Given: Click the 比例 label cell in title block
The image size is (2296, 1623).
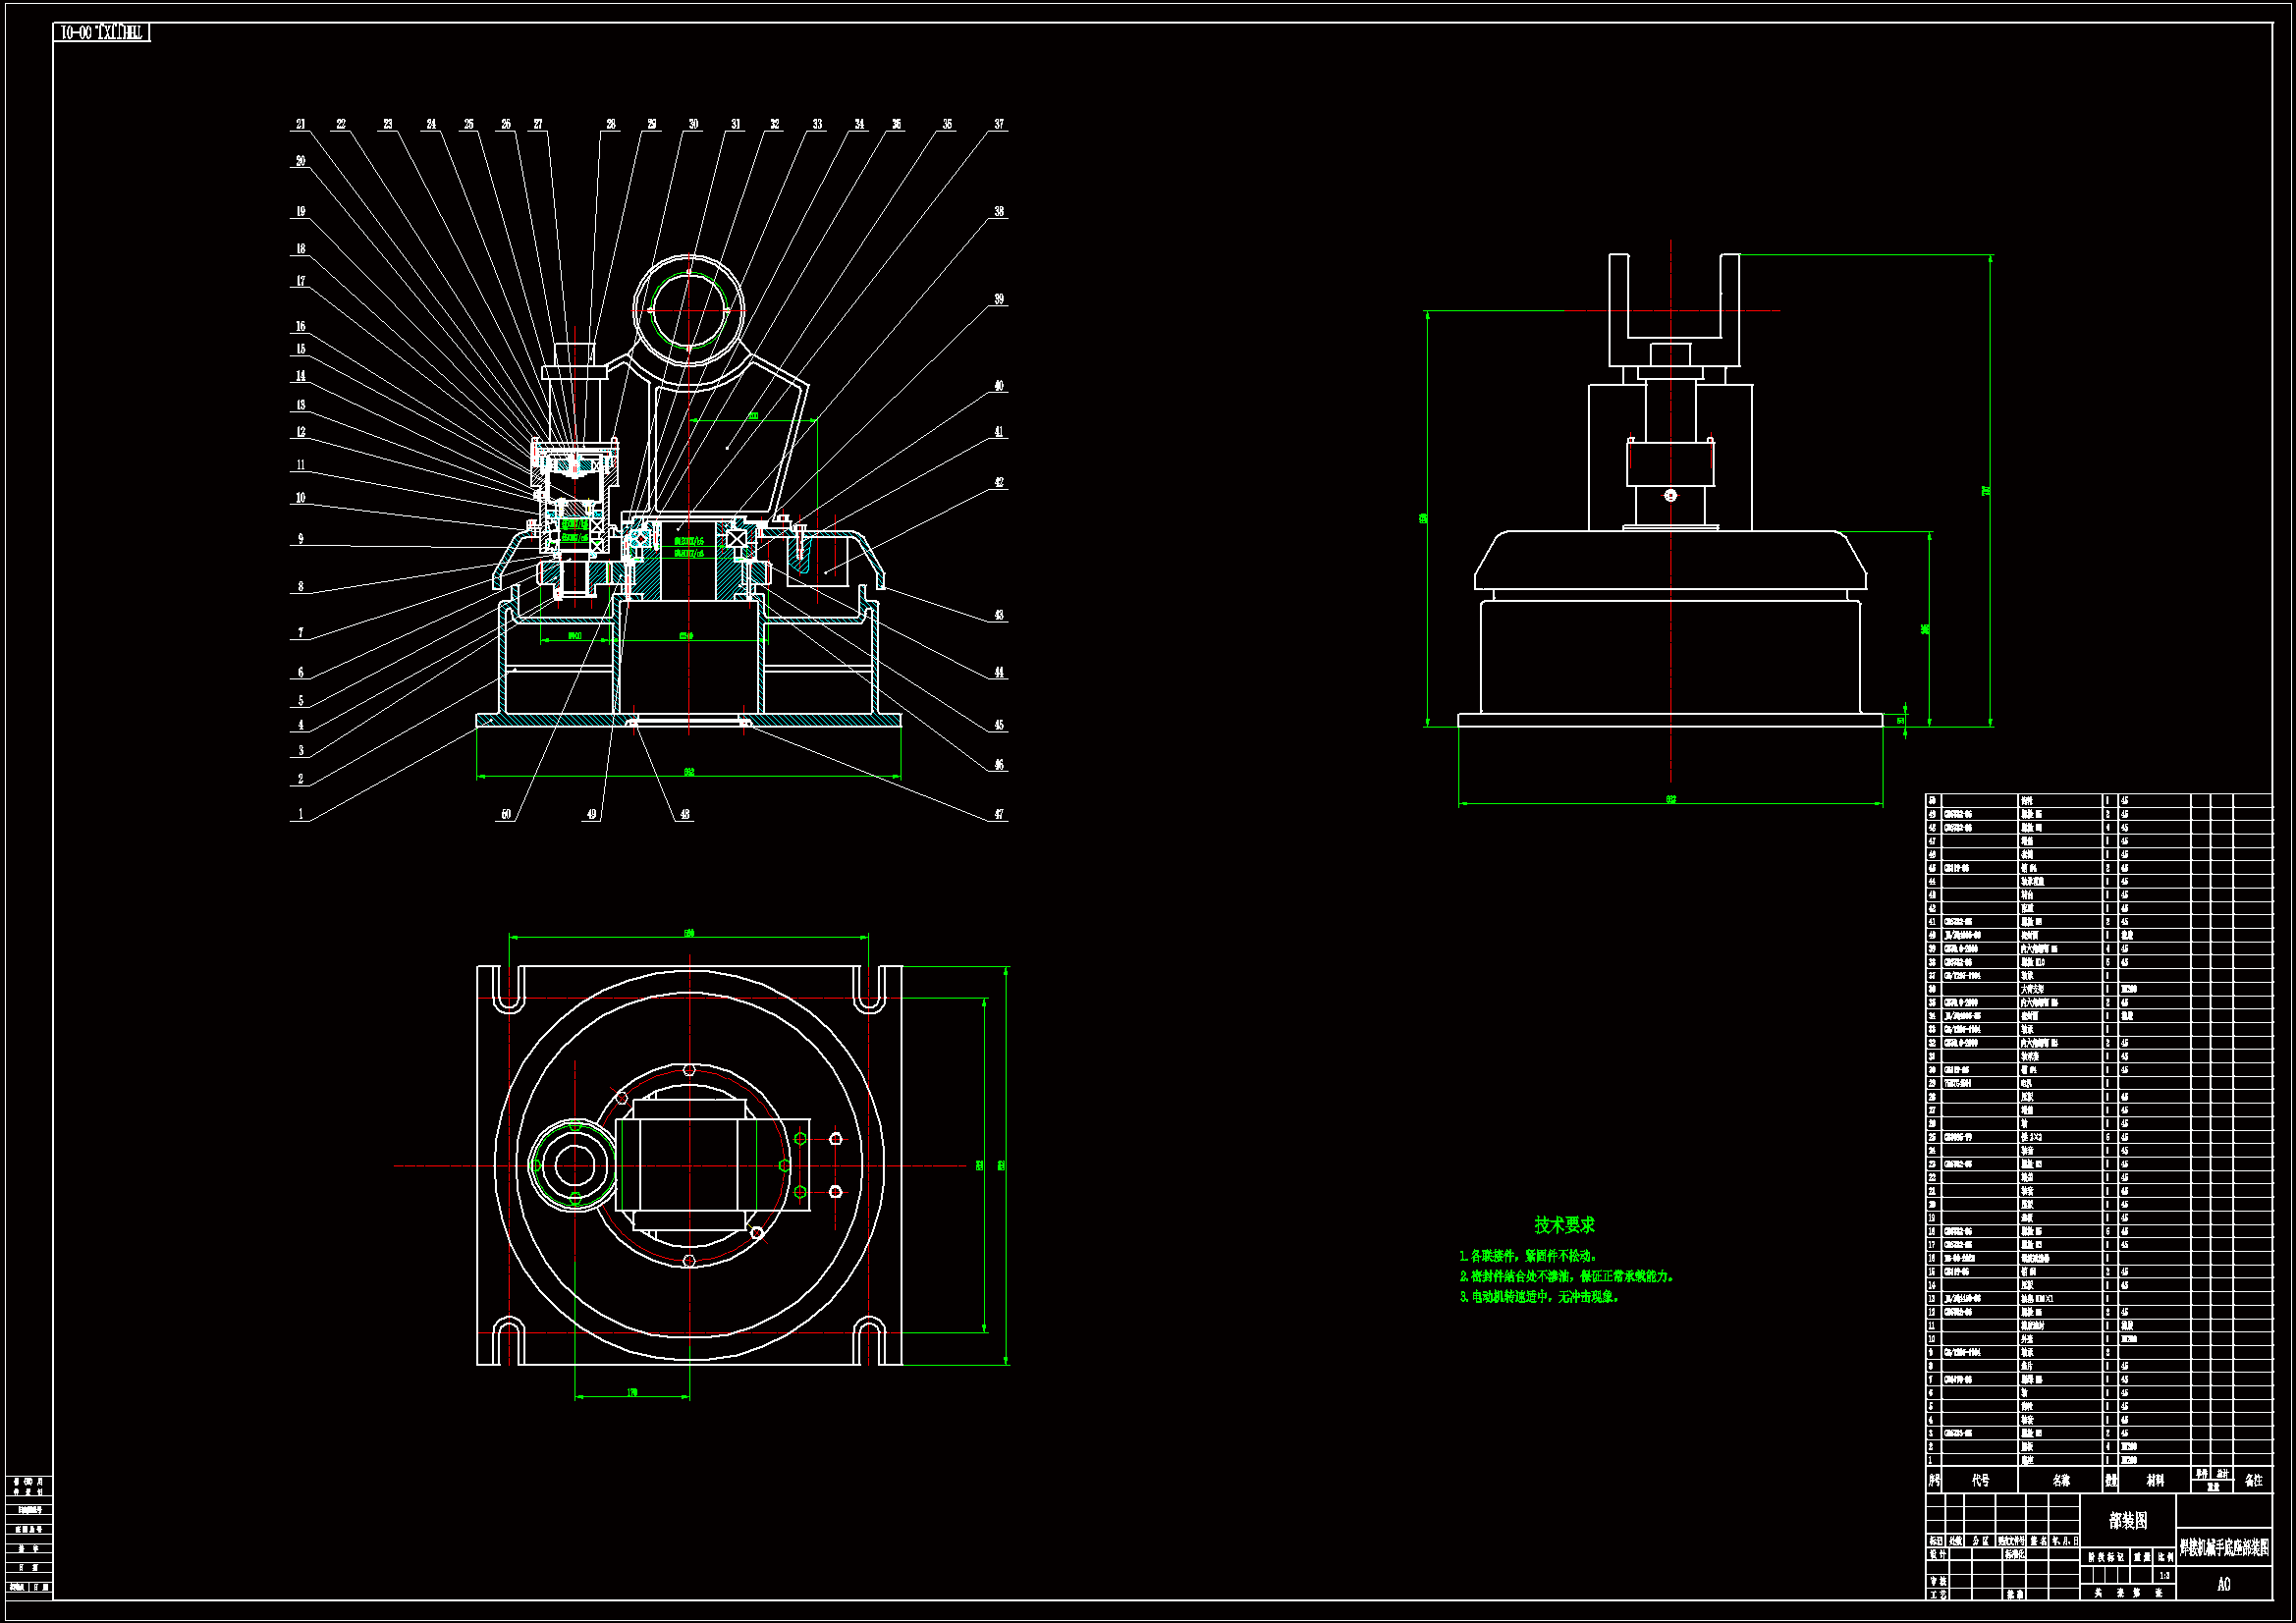Looking at the screenshot, I should 2164,1557.
